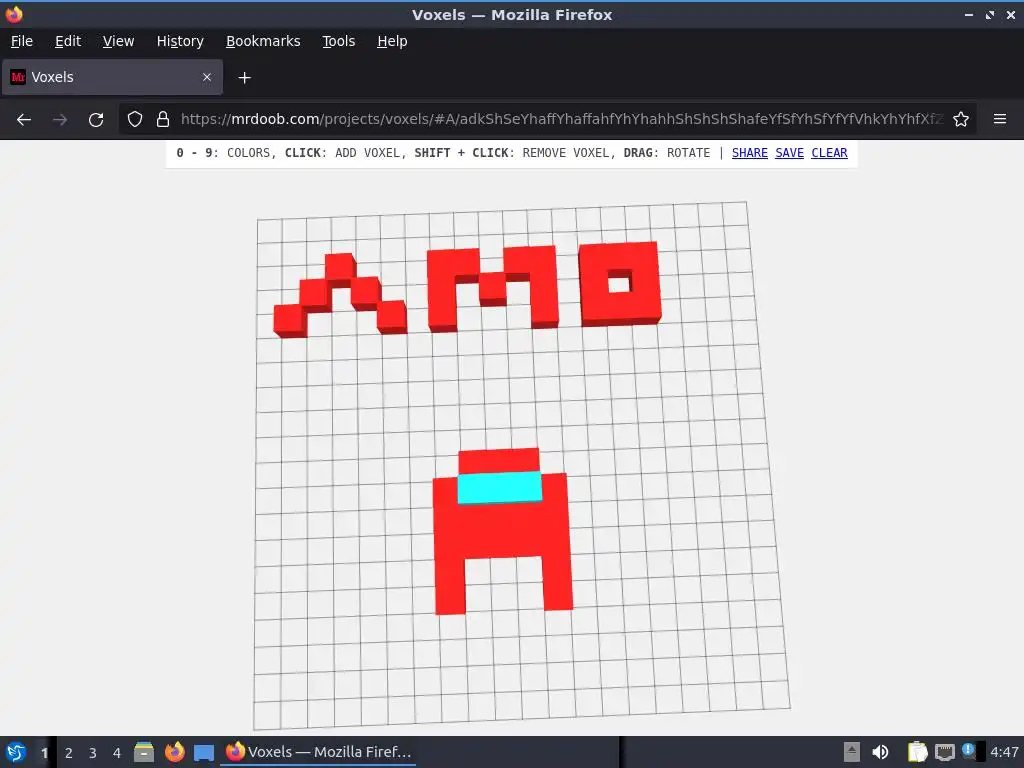Image resolution: width=1024 pixels, height=768 pixels.
Task: Go back using the browser back arrow
Action: [x=24, y=120]
